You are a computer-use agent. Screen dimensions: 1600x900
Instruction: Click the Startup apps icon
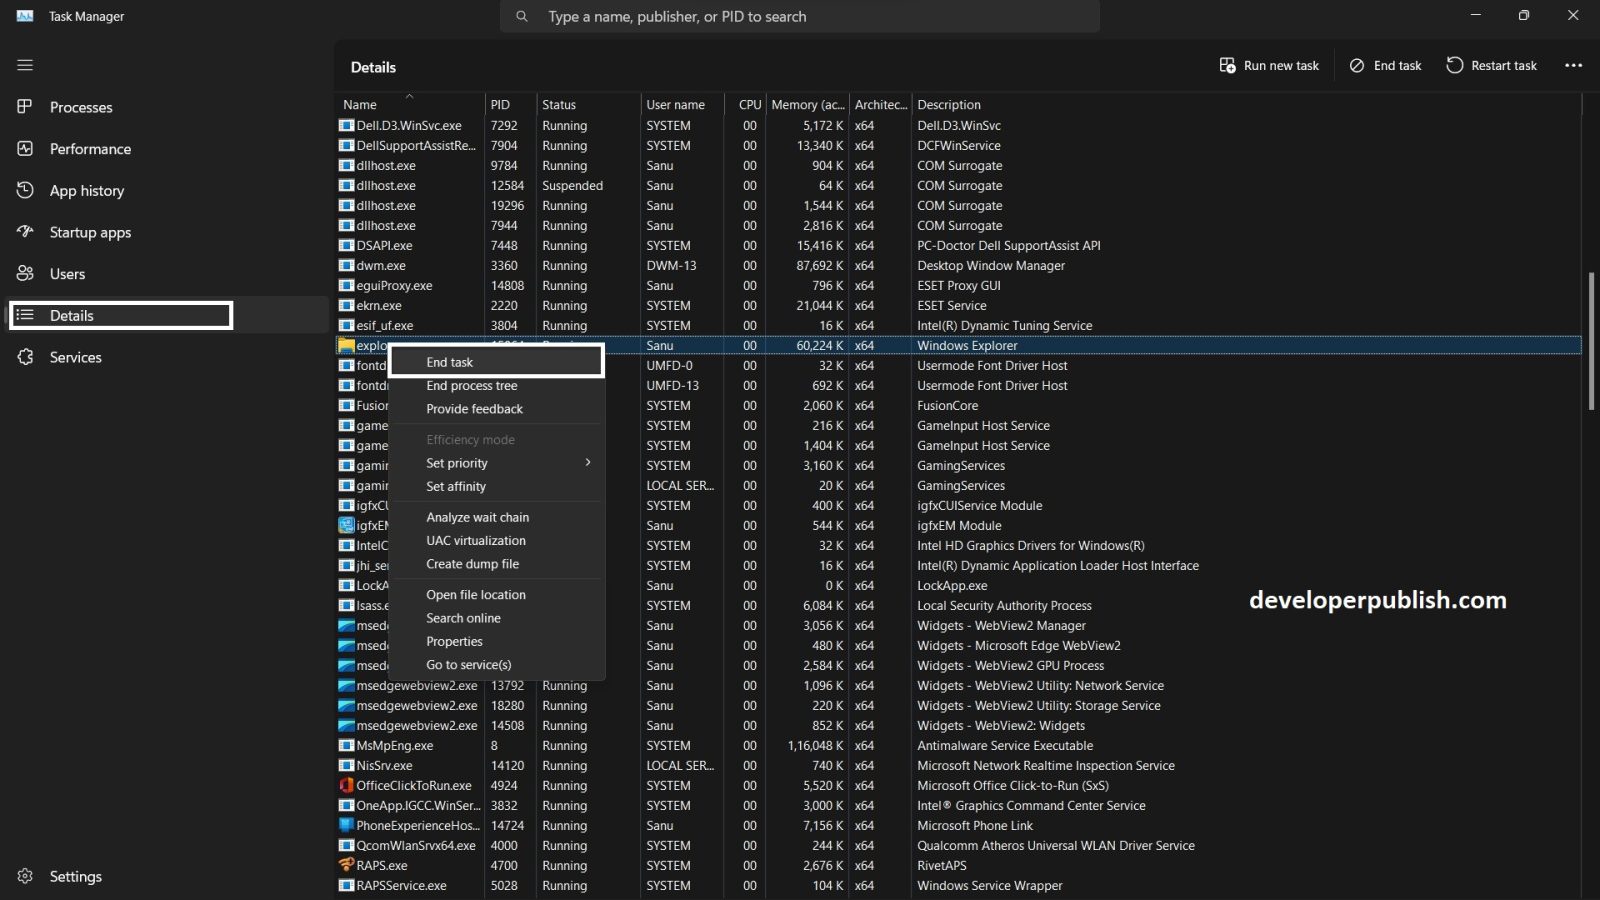(25, 232)
